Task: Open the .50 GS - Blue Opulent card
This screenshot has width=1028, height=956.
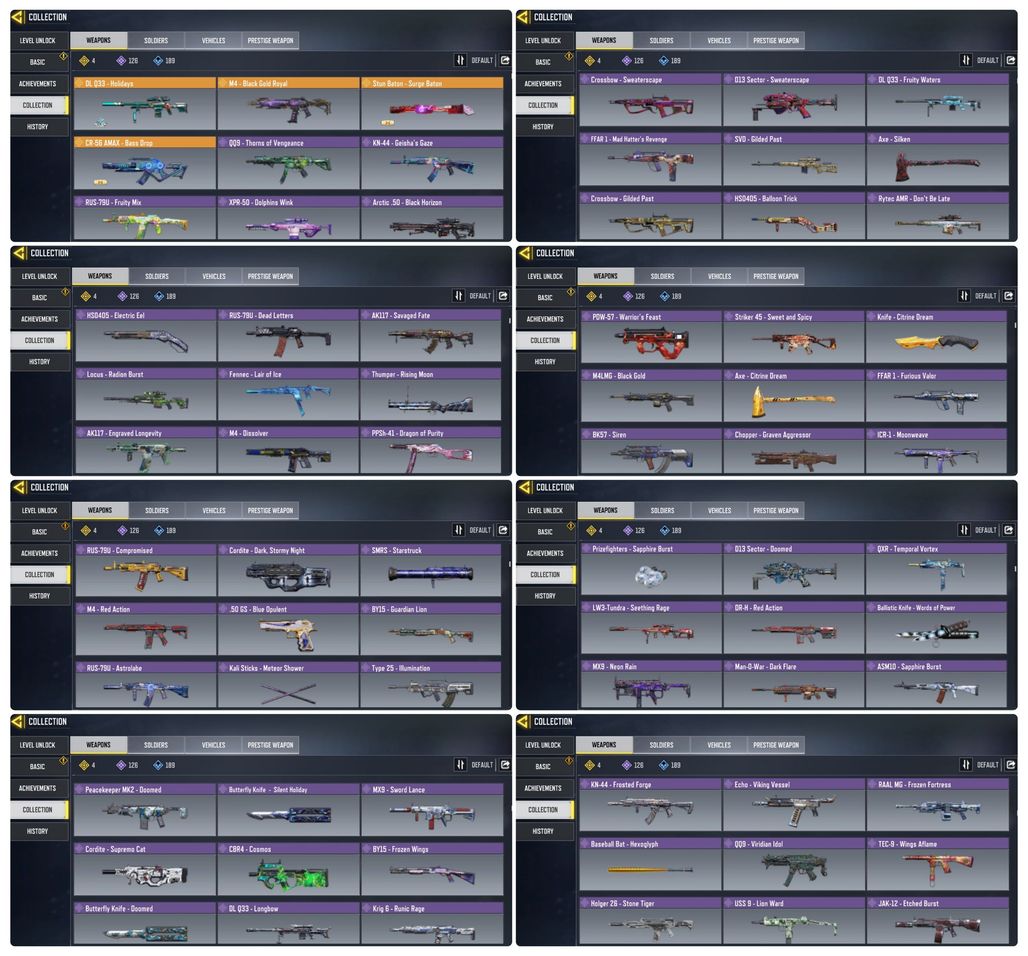Action: click(x=288, y=629)
